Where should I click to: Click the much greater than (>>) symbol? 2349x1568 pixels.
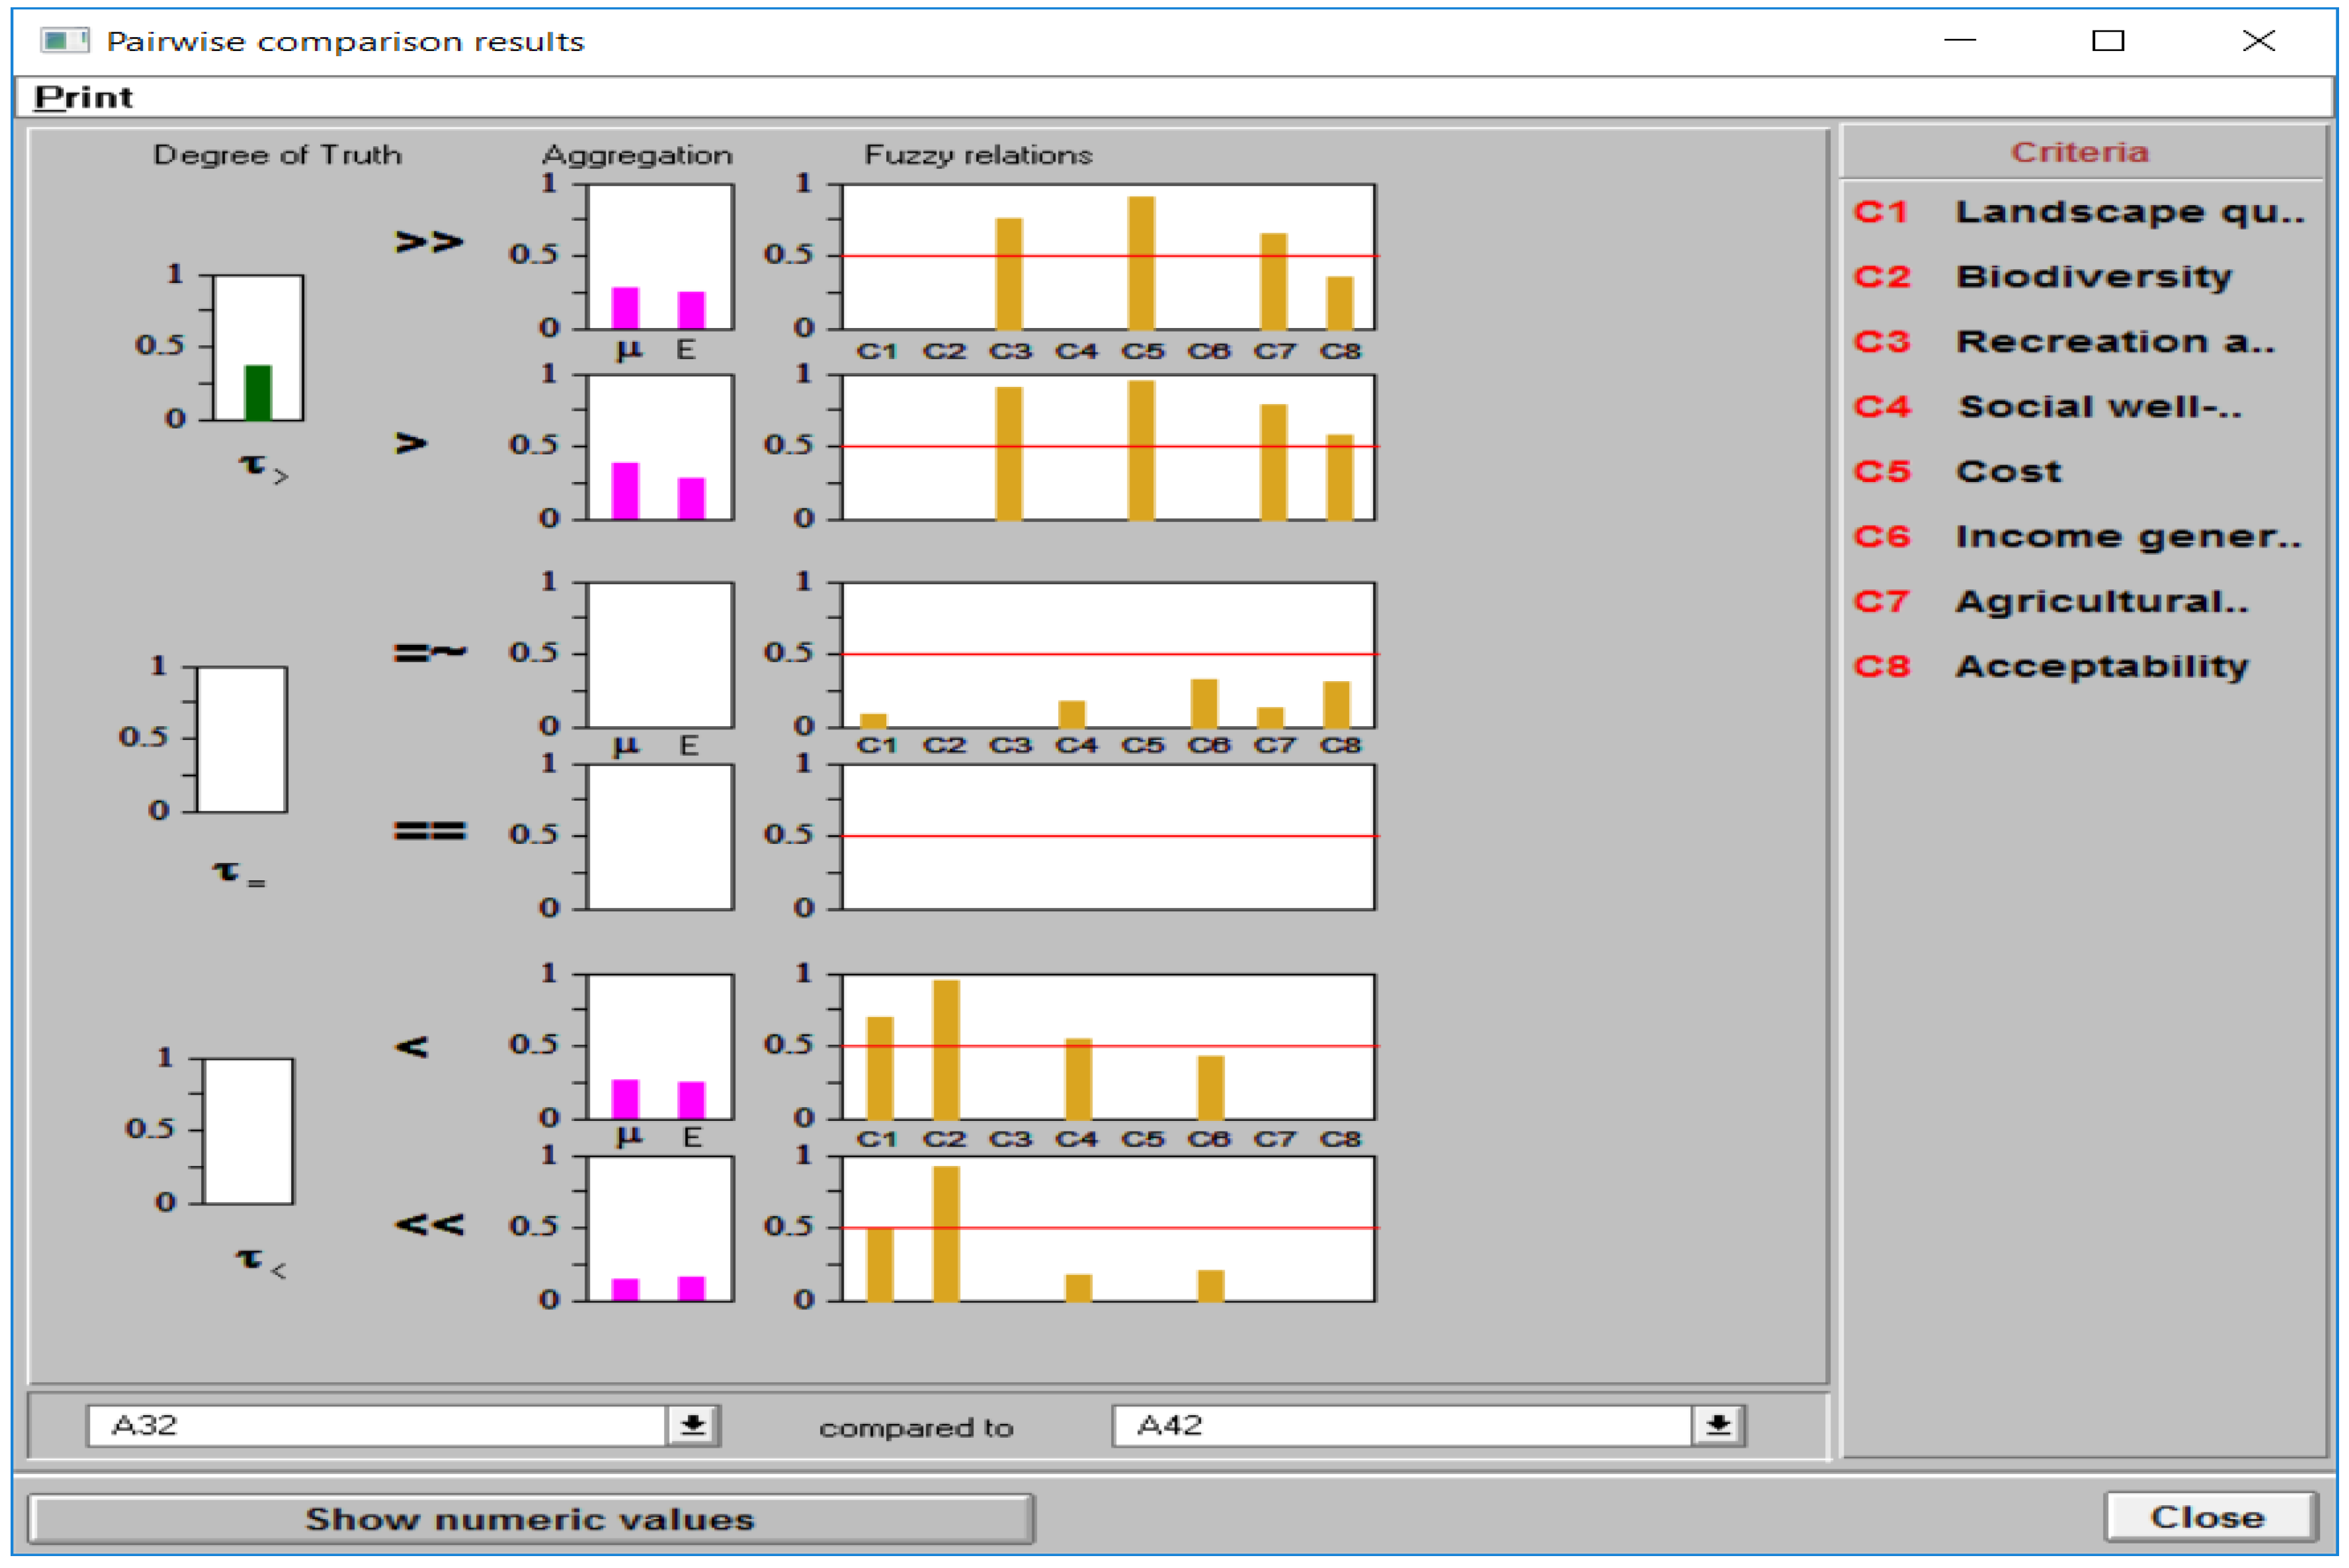tap(429, 242)
